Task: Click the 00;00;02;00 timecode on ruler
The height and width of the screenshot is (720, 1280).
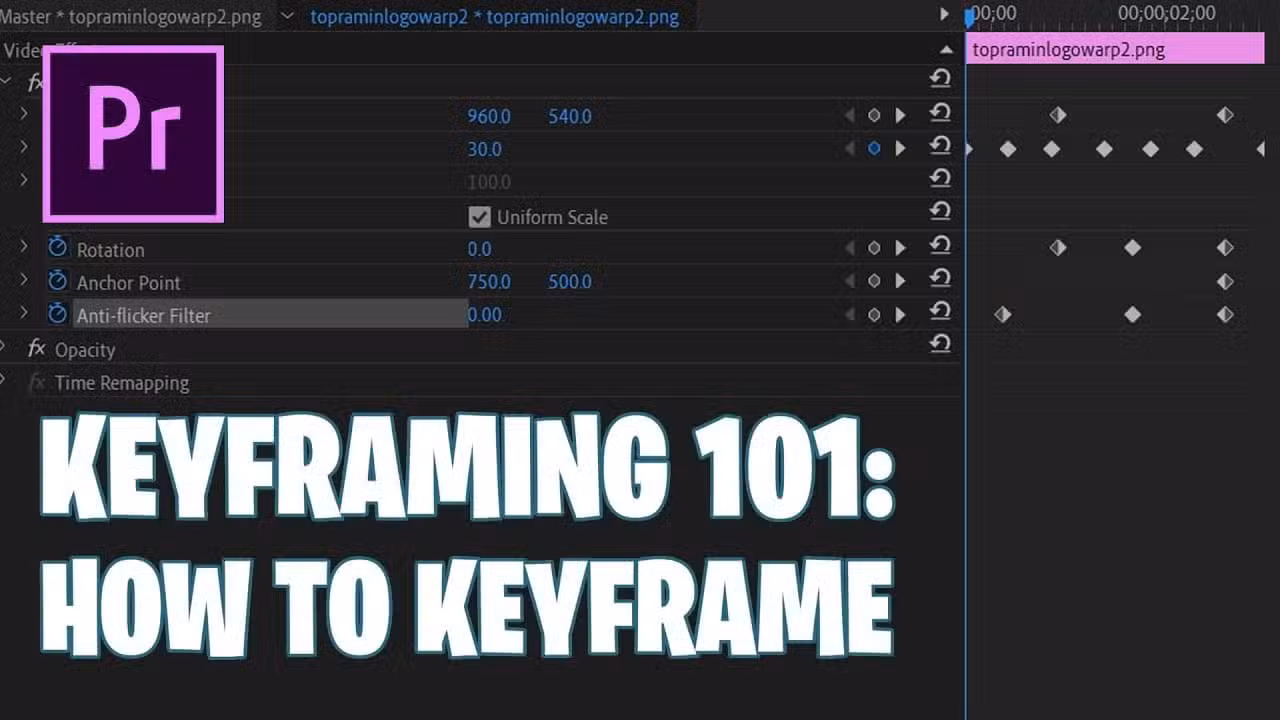Action: point(1166,13)
